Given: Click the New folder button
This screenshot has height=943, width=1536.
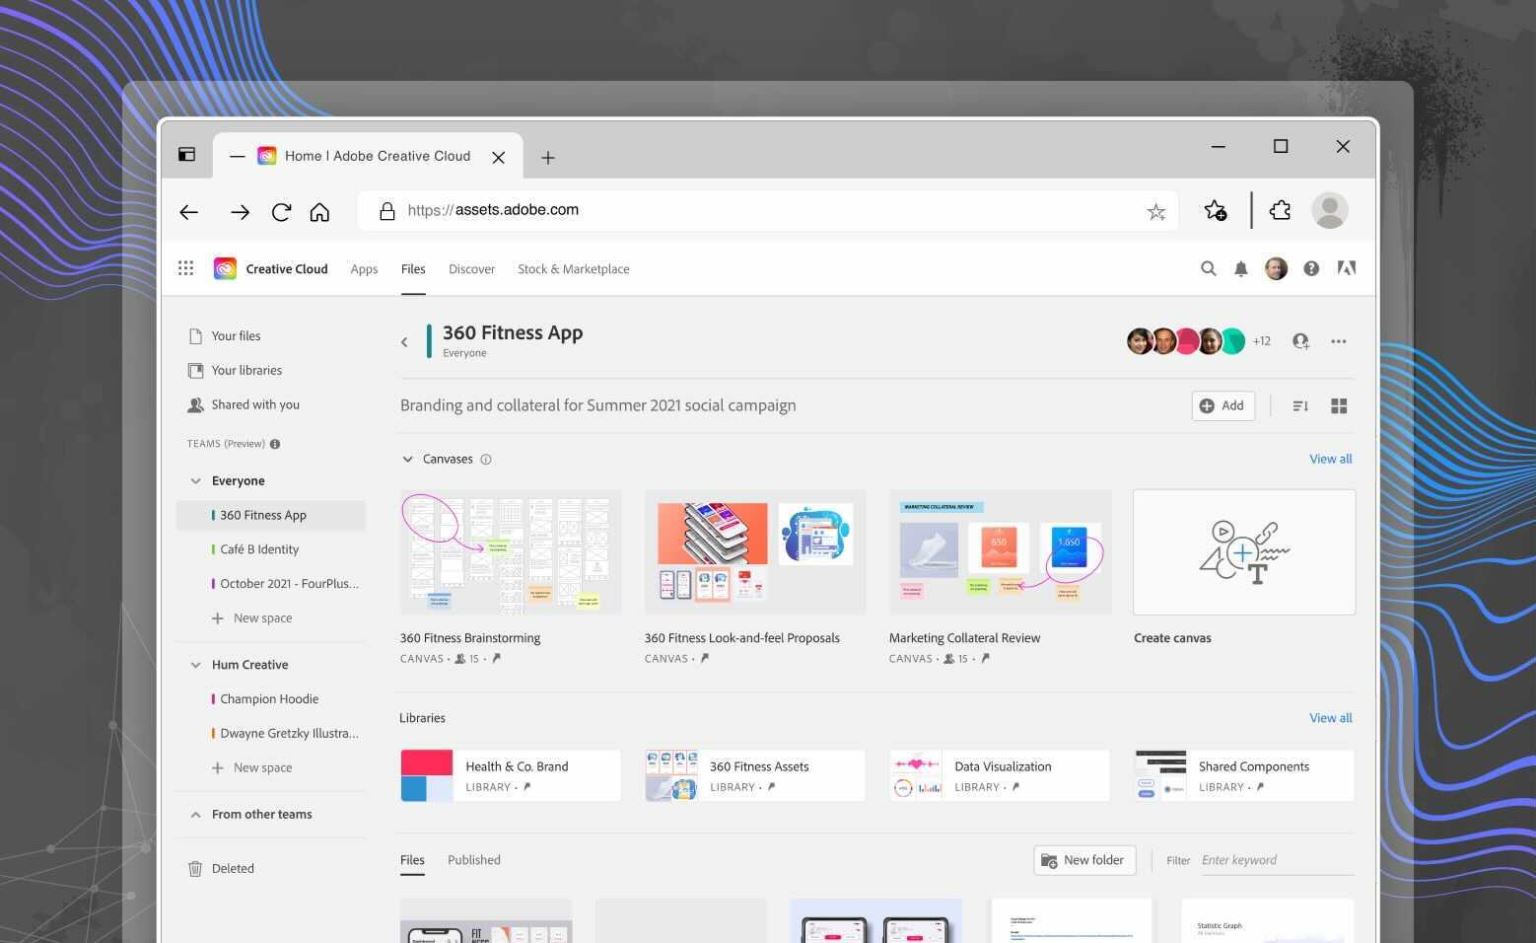Looking at the screenshot, I should click(x=1084, y=860).
